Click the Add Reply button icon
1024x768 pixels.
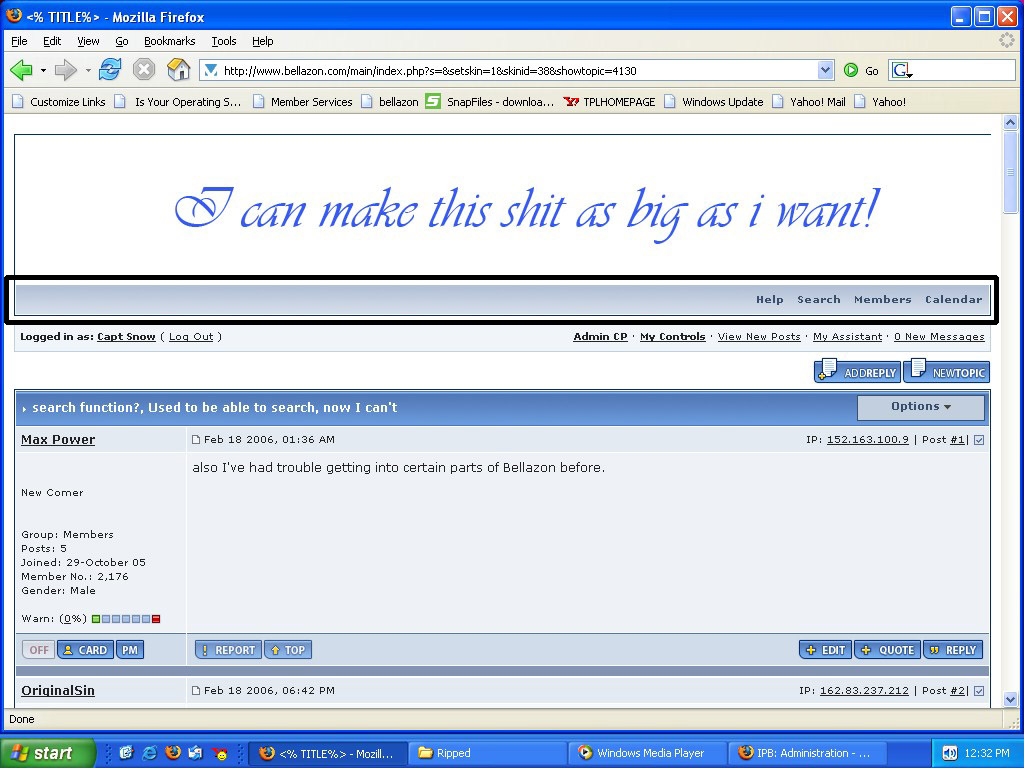coord(857,372)
